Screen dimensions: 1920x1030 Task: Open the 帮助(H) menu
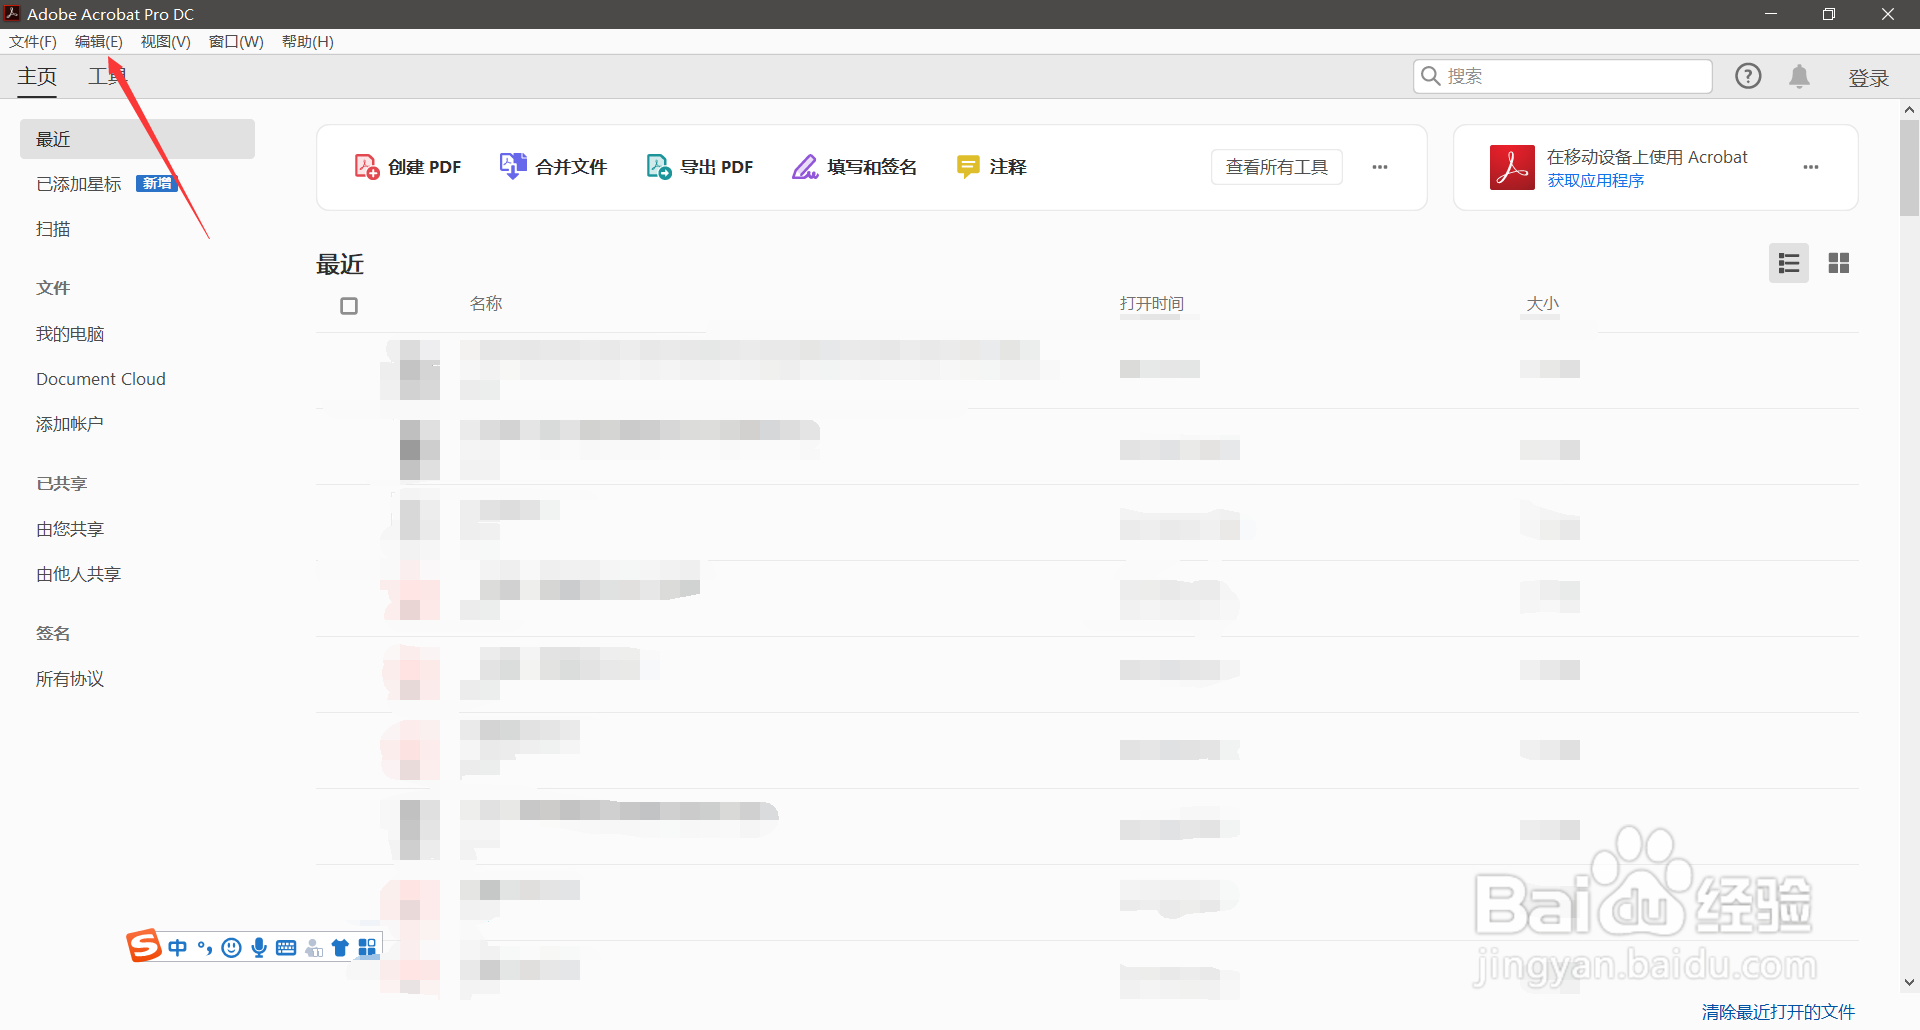308,42
